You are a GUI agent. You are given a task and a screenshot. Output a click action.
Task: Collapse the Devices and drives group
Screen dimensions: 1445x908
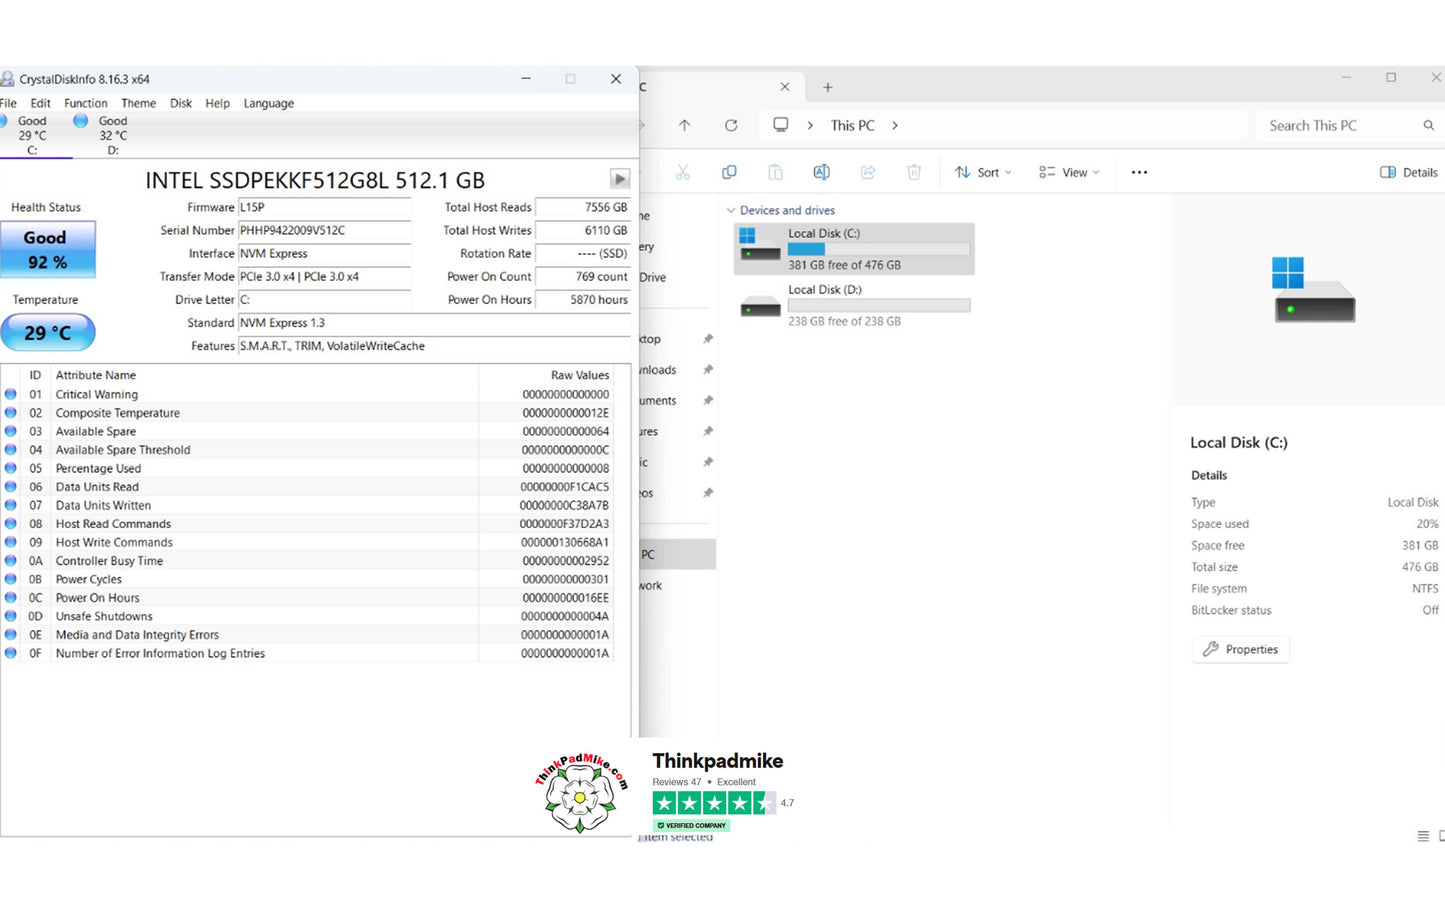click(x=731, y=210)
